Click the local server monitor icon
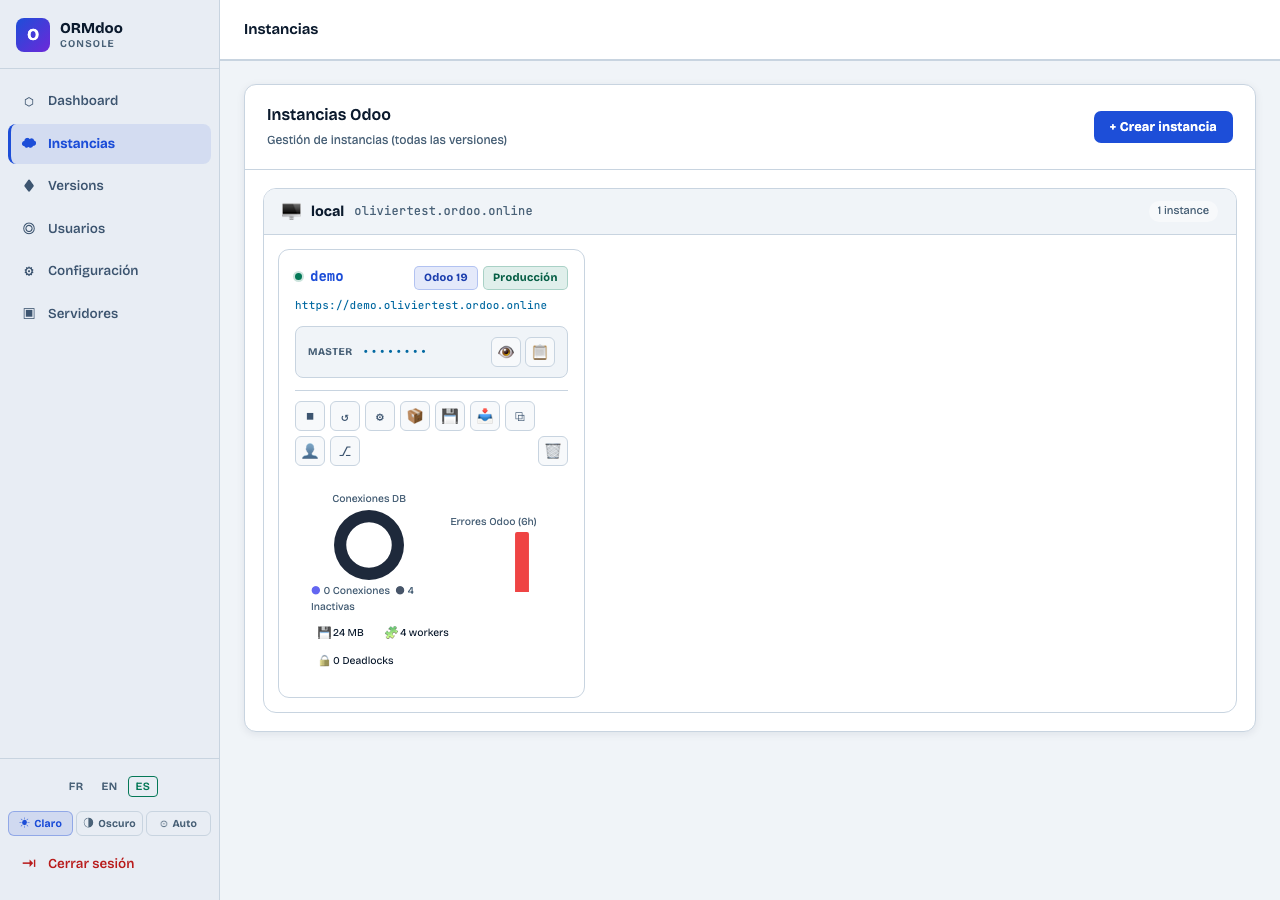The height and width of the screenshot is (900, 1280). [x=291, y=211]
